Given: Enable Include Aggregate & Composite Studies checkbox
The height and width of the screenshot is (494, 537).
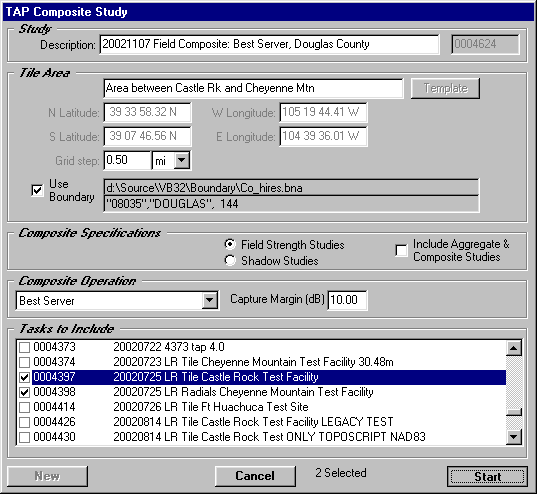Looking at the screenshot, I should coord(401,250).
